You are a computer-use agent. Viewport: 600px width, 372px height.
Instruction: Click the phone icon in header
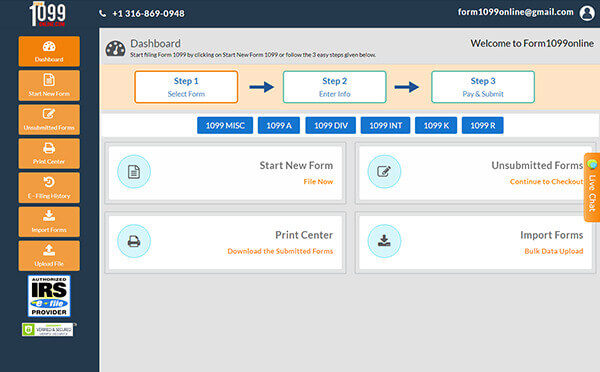click(x=103, y=13)
